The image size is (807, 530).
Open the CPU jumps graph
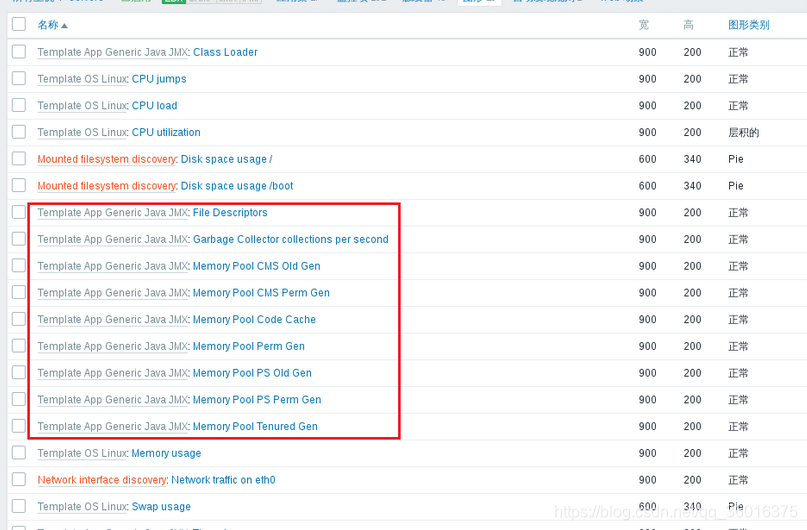(159, 79)
